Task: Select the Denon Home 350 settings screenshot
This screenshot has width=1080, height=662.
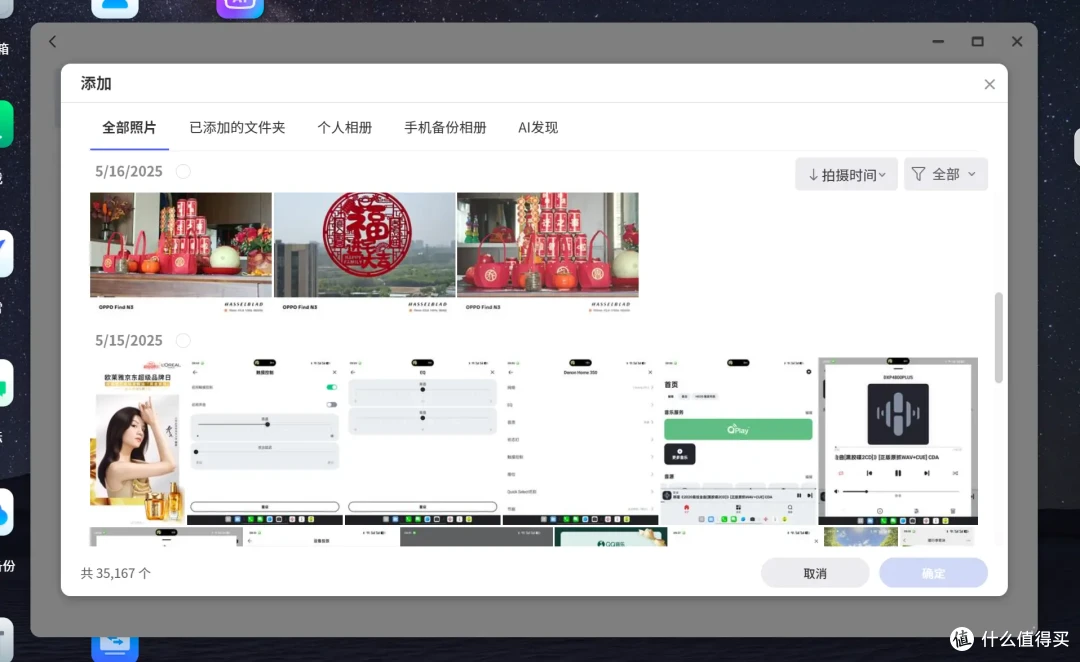Action: coord(581,441)
